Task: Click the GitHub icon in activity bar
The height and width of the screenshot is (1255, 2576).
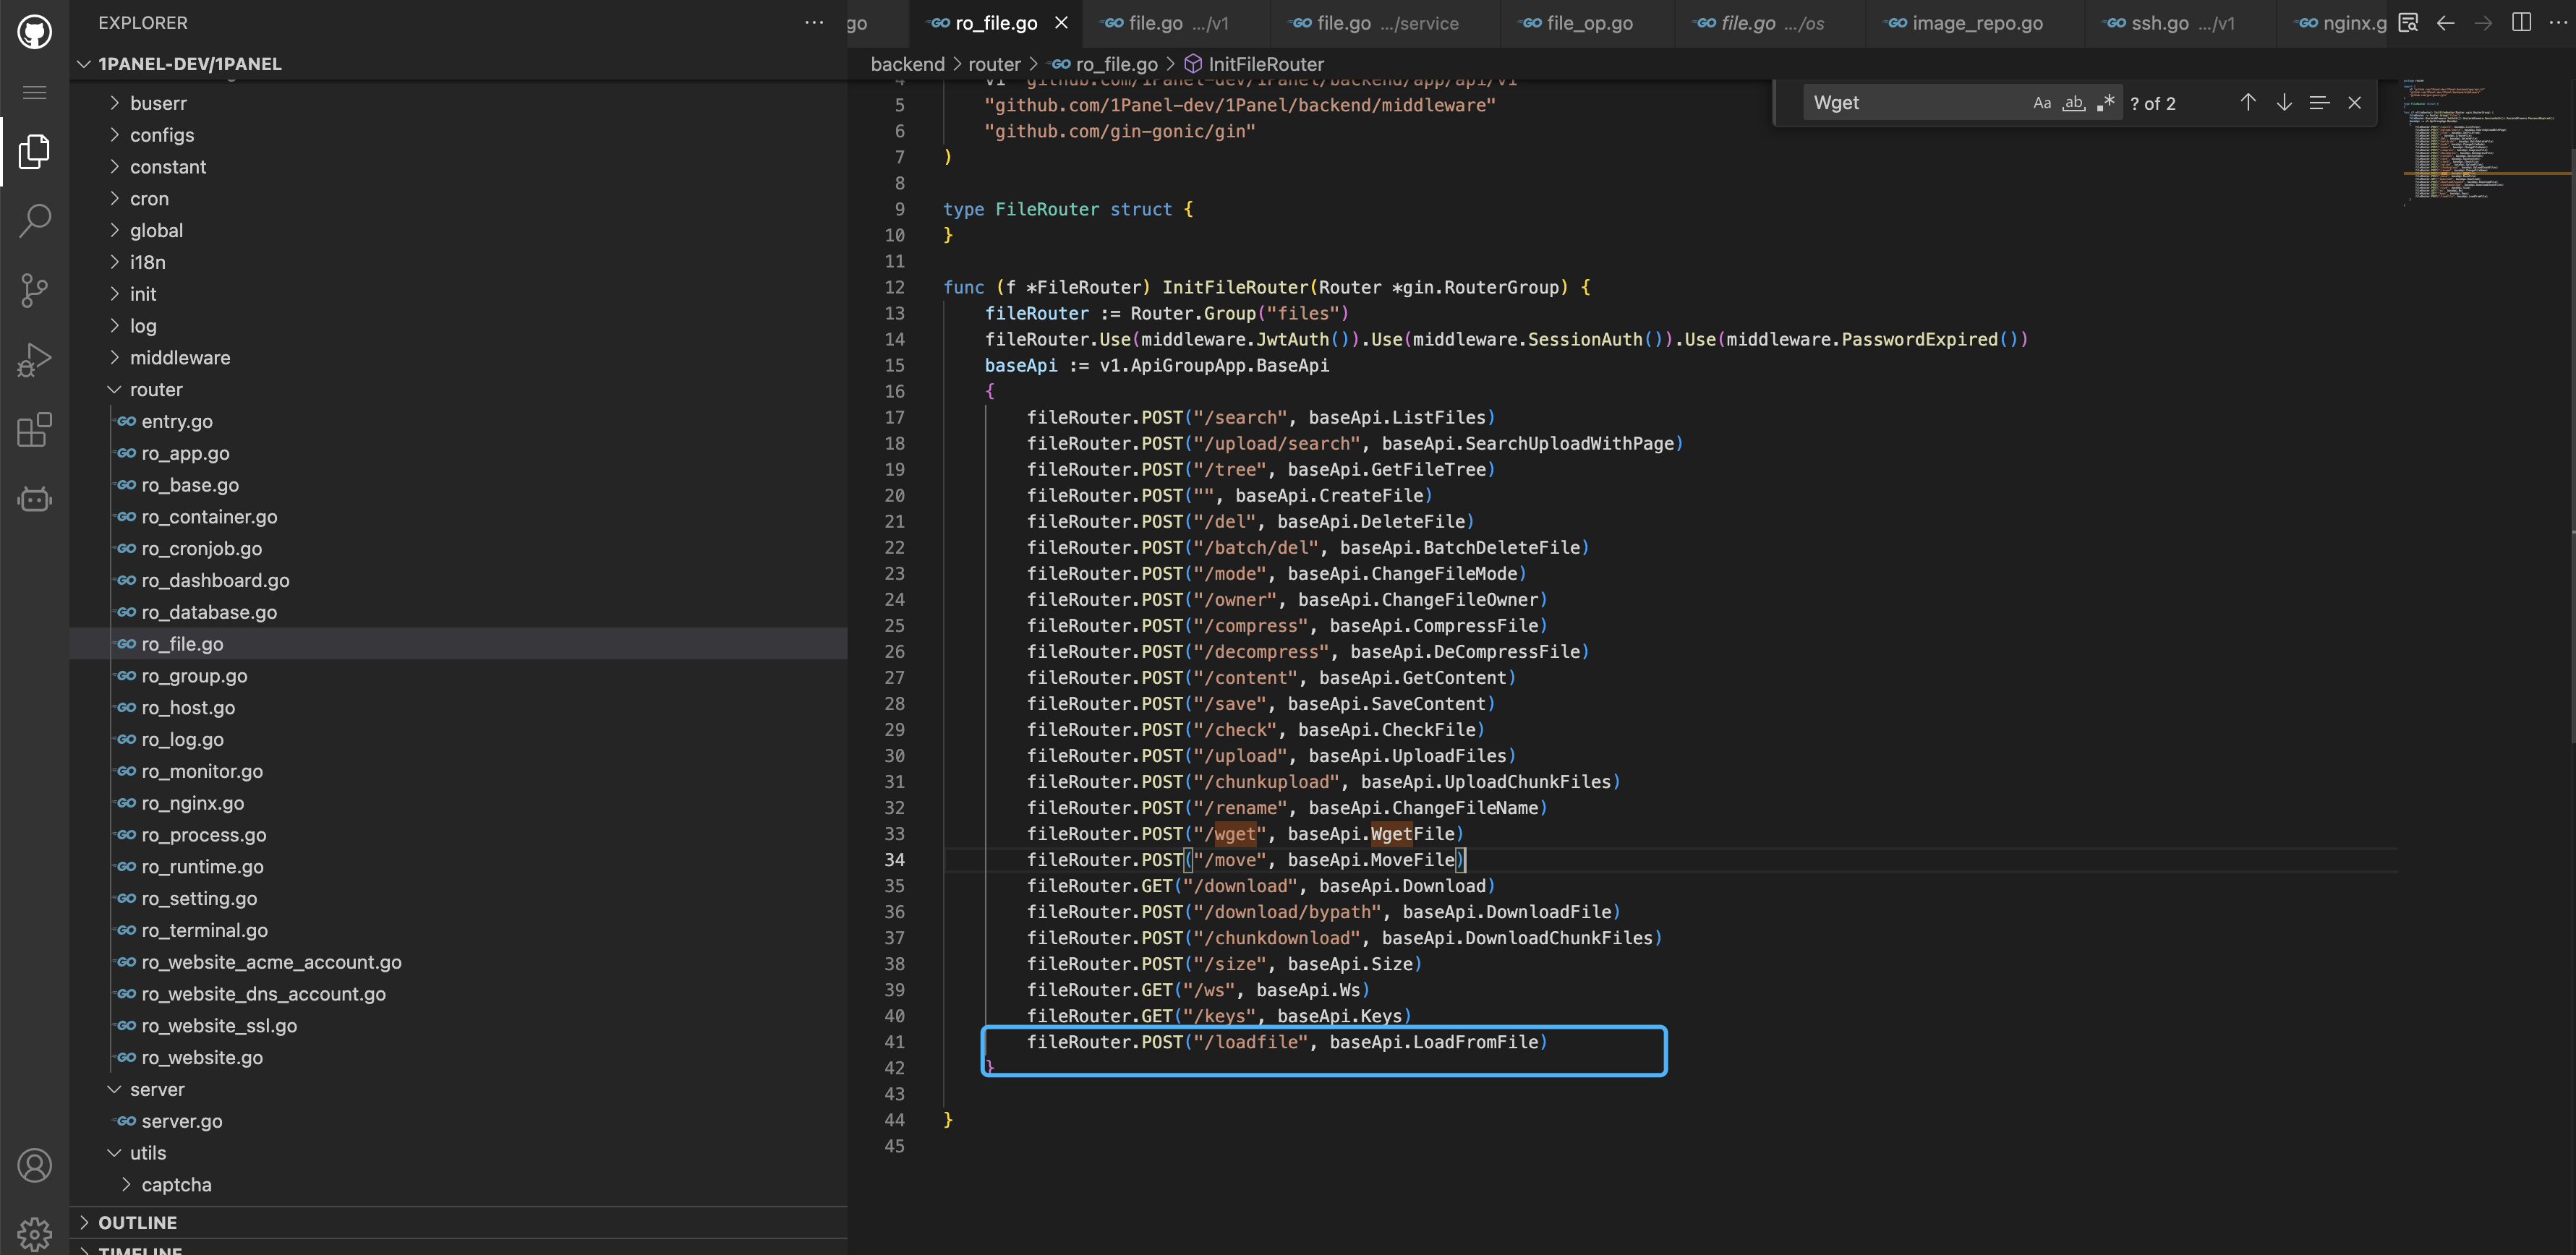Action: click(35, 31)
